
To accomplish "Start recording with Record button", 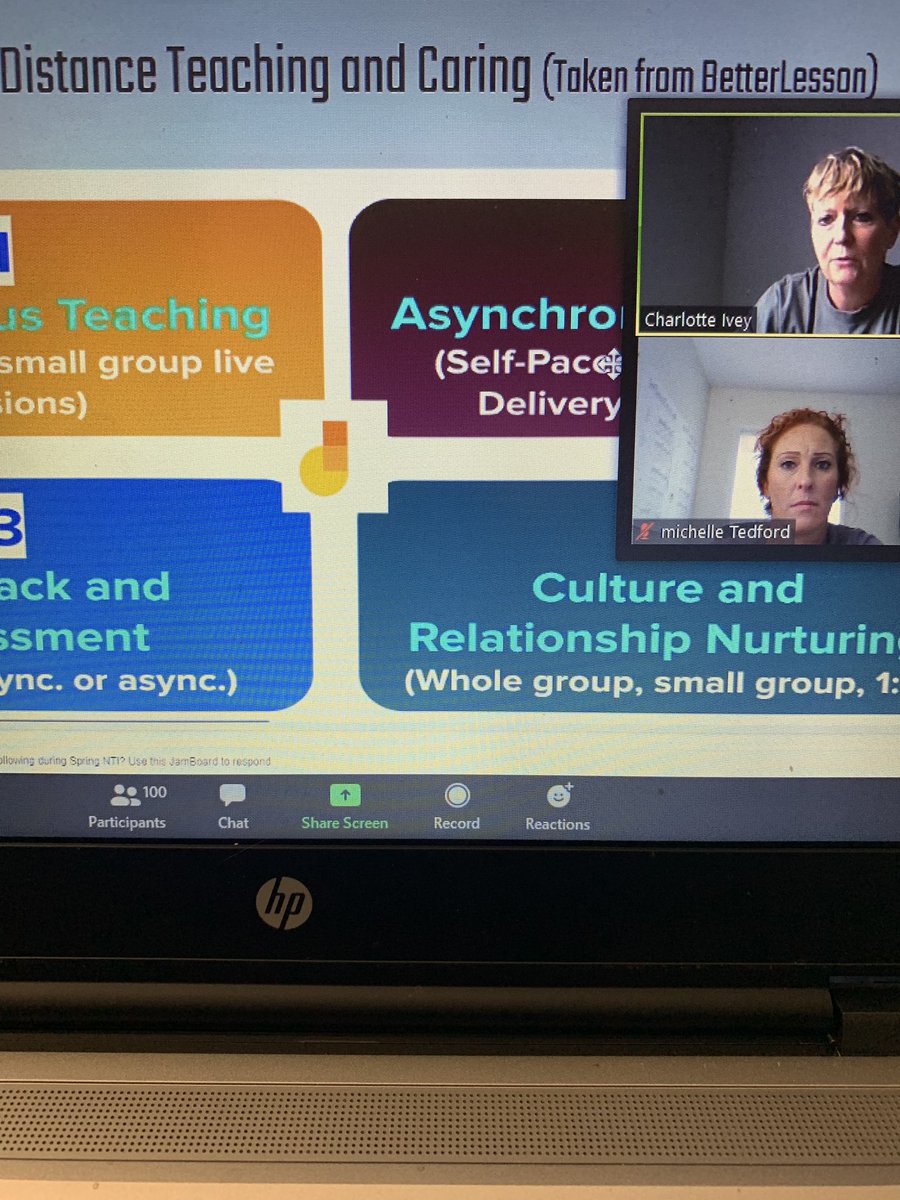I will pyautogui.click(x=456, y=808).
